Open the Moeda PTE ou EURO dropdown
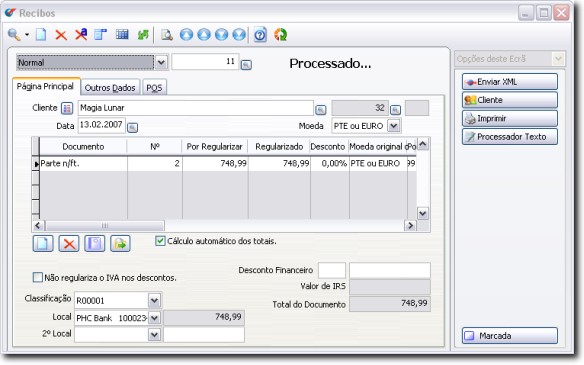The width and height of the screenshot is (584, 365). pos(394,126)
